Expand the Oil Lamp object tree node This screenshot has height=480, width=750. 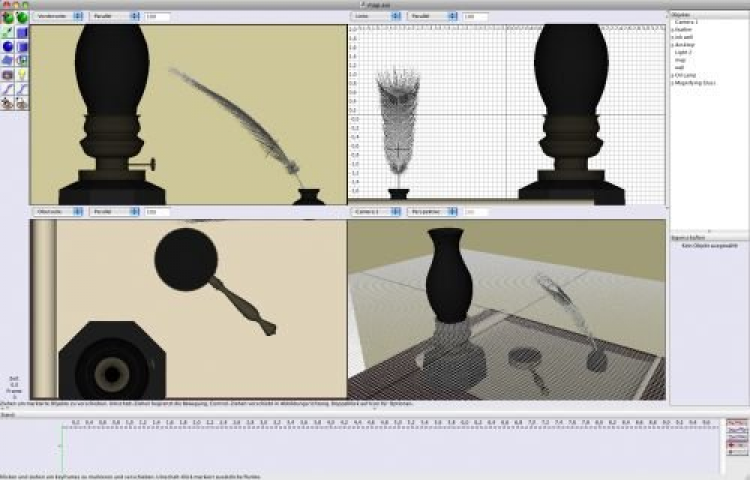coord(672,76)
